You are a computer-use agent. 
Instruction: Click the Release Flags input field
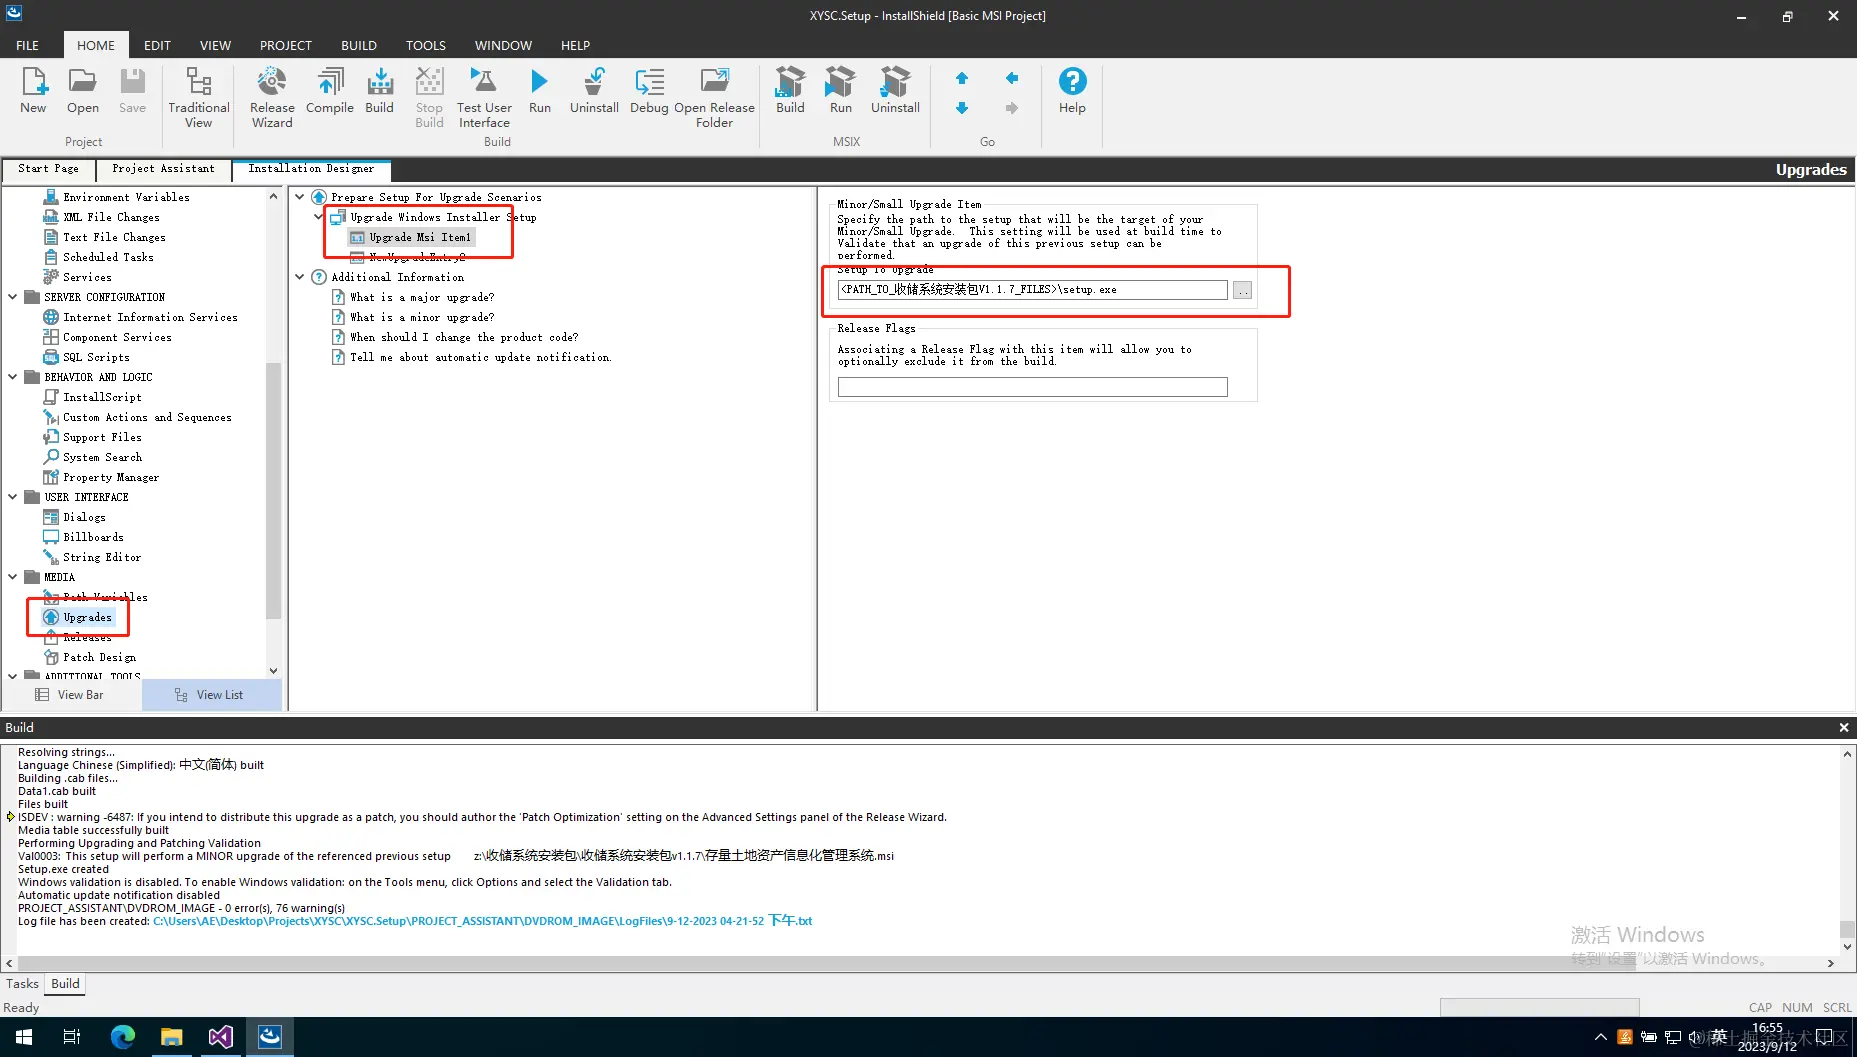(x=1032, y=387)
